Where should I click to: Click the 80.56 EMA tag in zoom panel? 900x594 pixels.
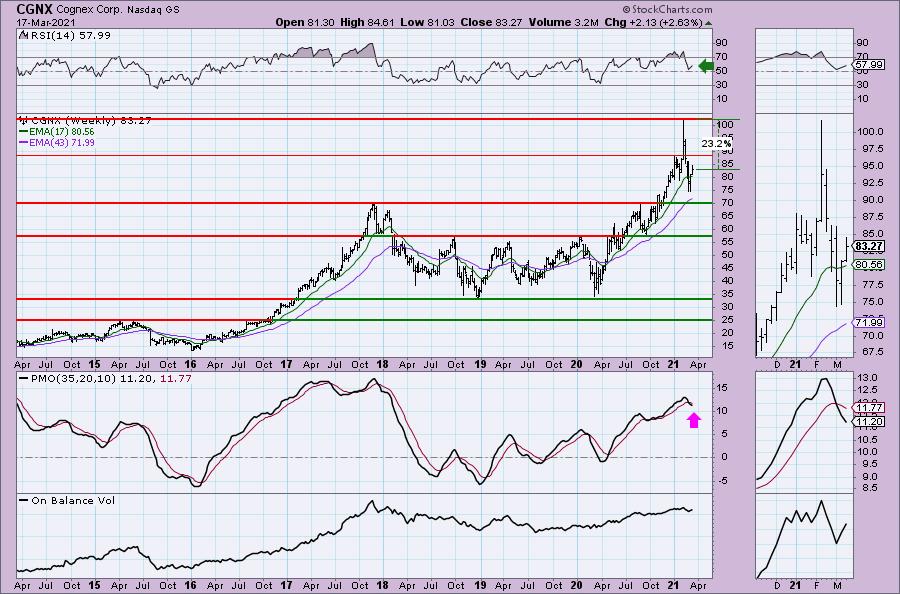click(868, 265)
